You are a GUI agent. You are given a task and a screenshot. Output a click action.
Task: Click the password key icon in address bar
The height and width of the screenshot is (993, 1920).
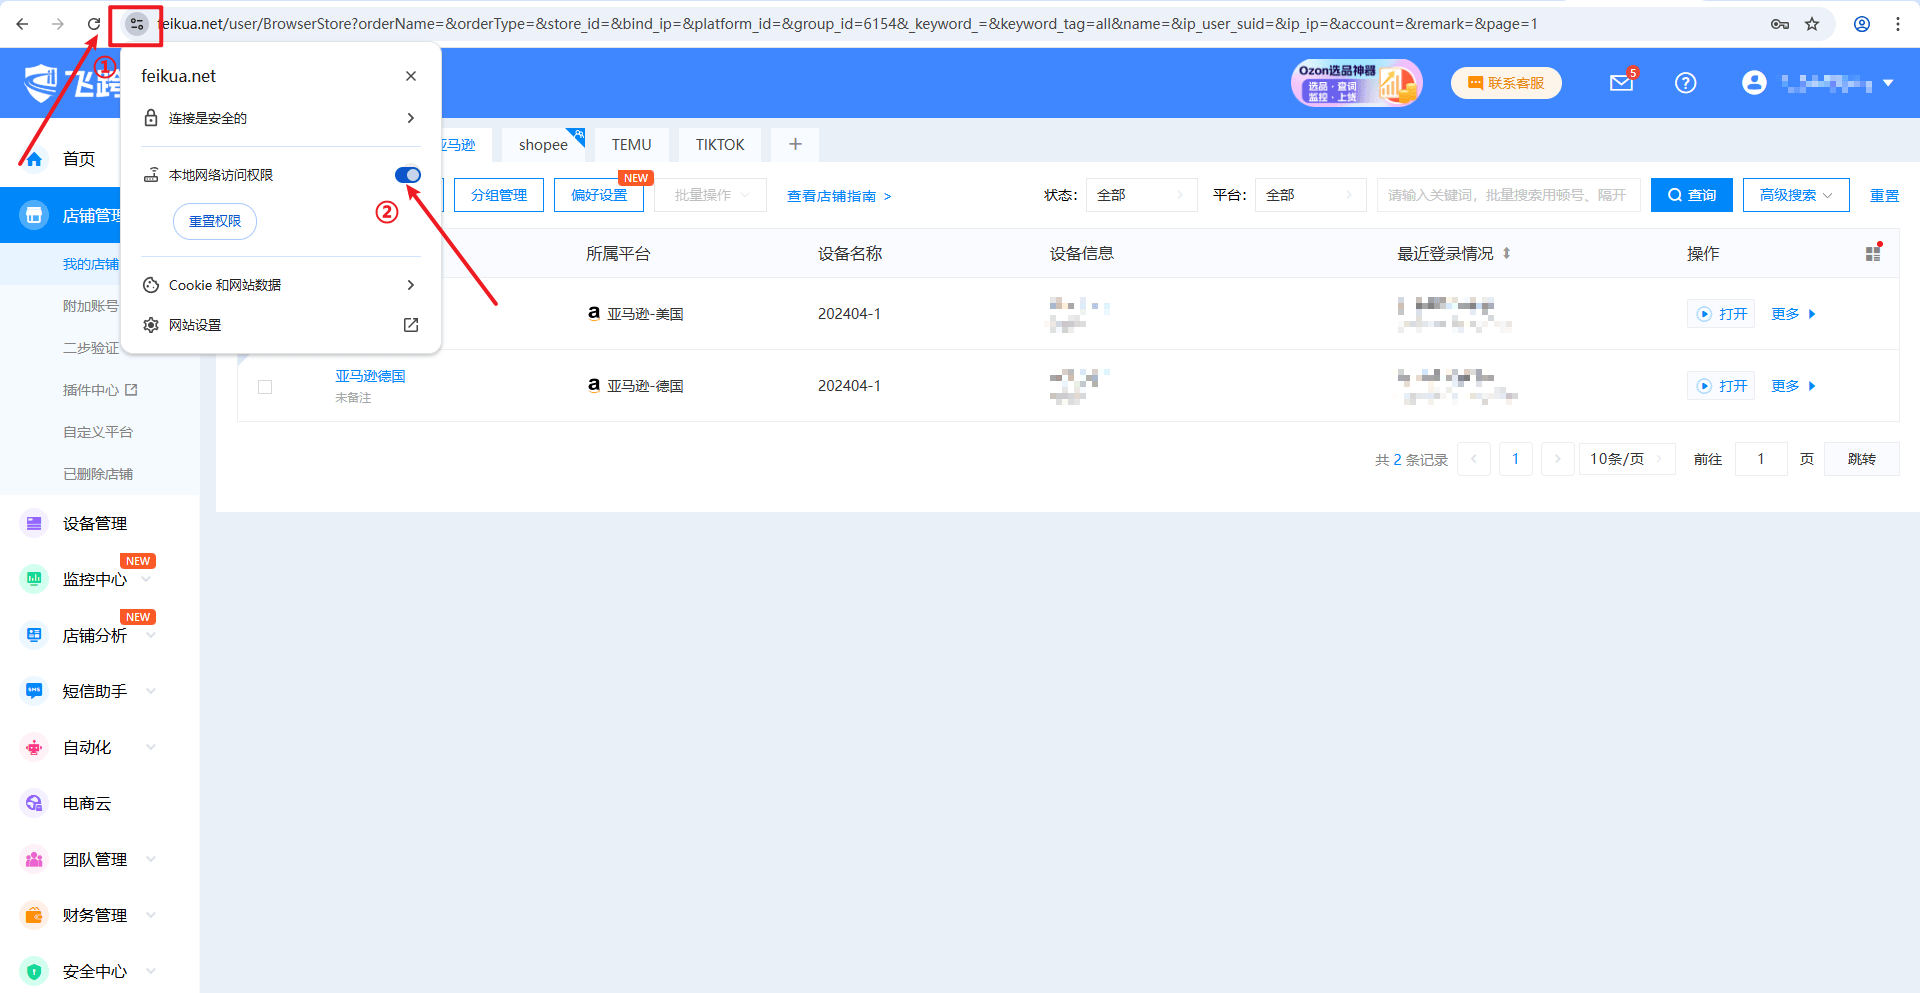[1780, 24]
